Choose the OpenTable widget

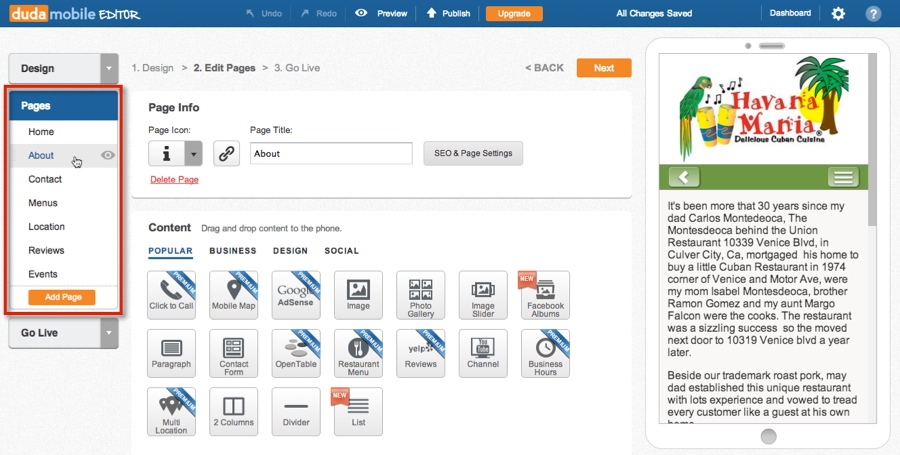coord(296,353)
